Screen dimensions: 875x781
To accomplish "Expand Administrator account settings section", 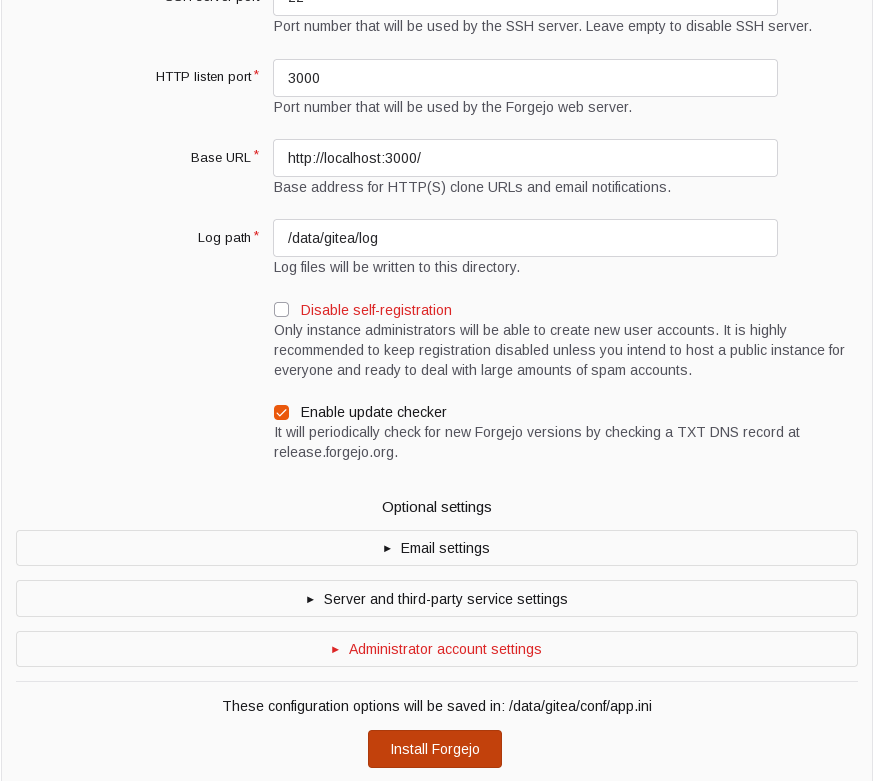I will tap(437, 649).
